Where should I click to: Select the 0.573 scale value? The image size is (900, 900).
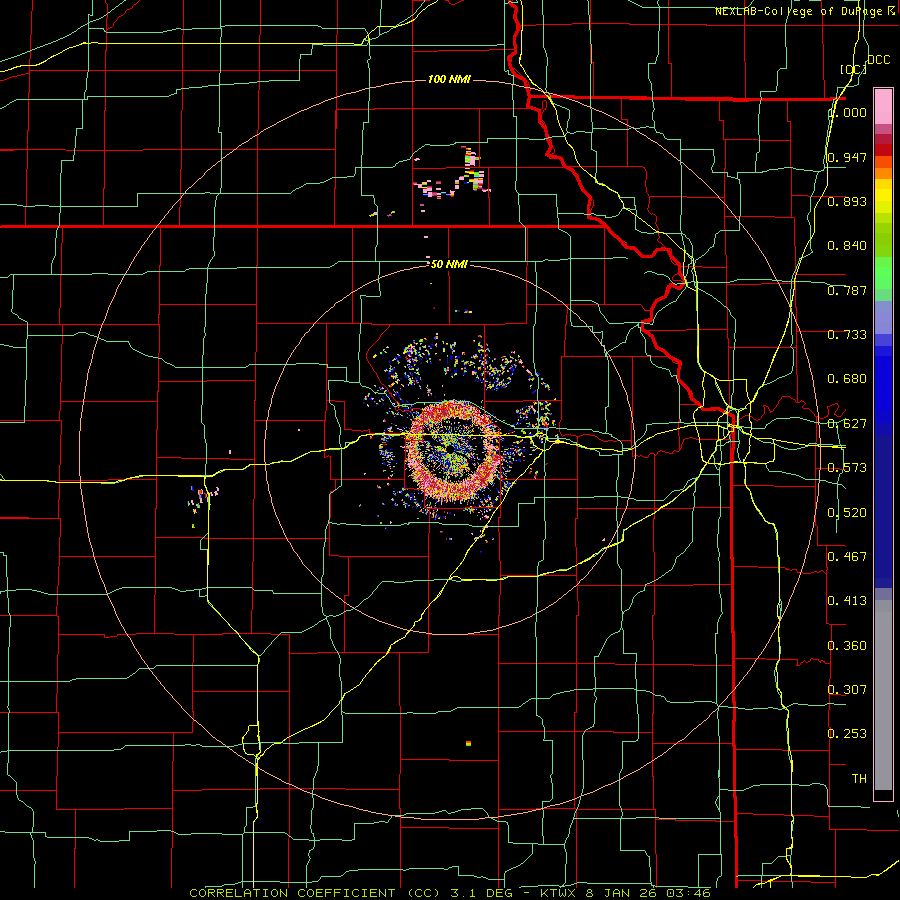pyautogui.click(x=847, y=468)
